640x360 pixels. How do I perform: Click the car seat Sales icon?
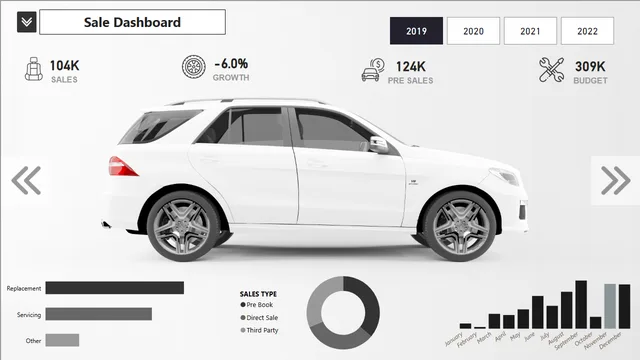33,69
